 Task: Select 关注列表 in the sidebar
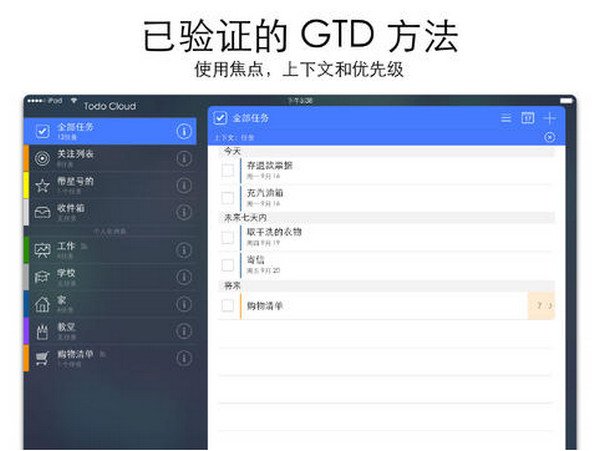[x=110, y=158]
